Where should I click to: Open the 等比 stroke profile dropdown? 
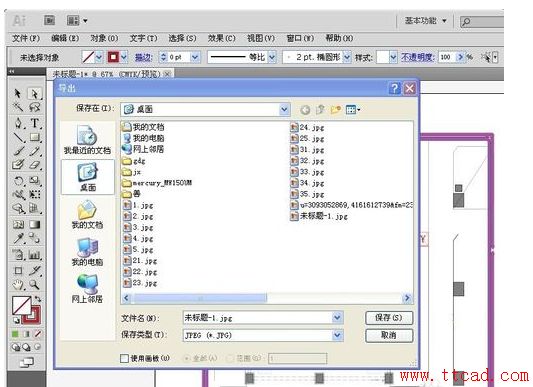point(272,57)
